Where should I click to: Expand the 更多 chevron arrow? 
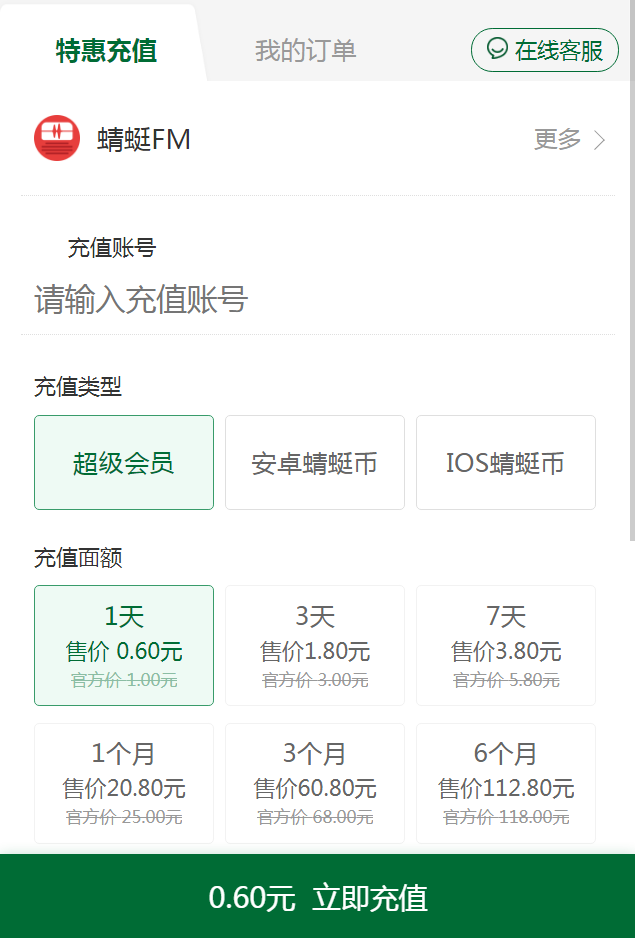click(600, 140)
